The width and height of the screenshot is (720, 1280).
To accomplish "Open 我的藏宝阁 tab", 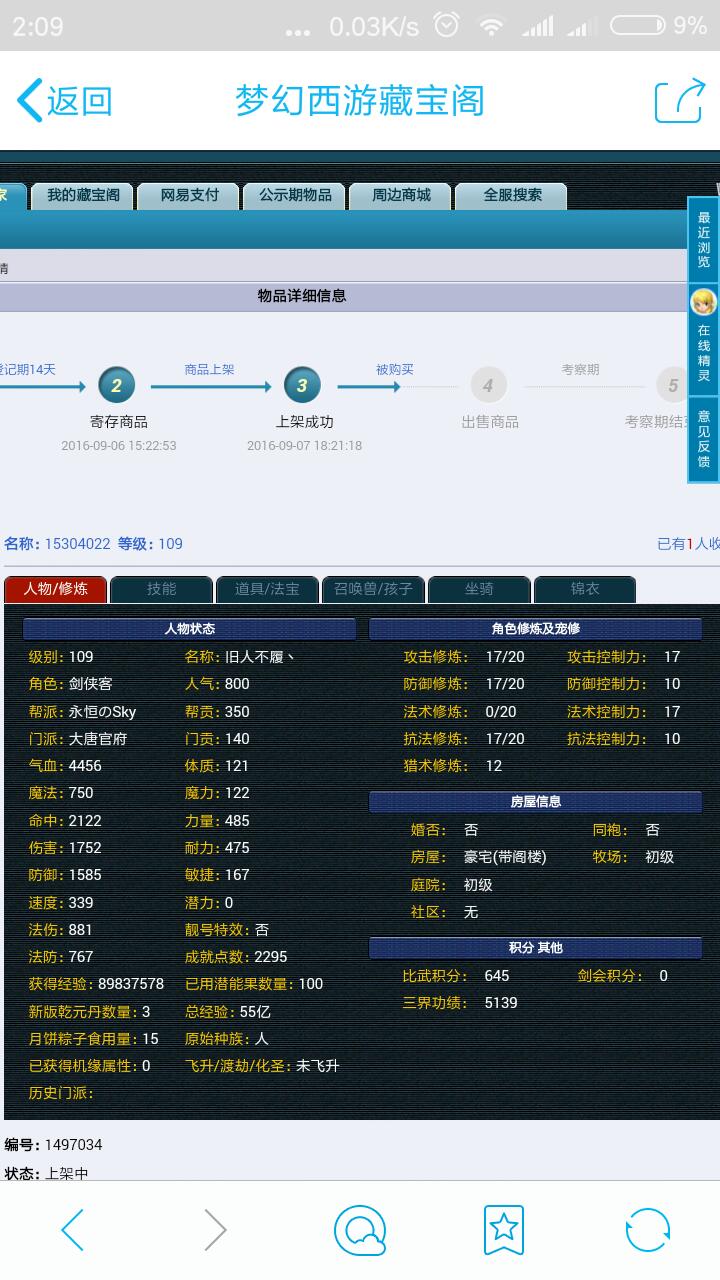I will (x=83, y=196).
